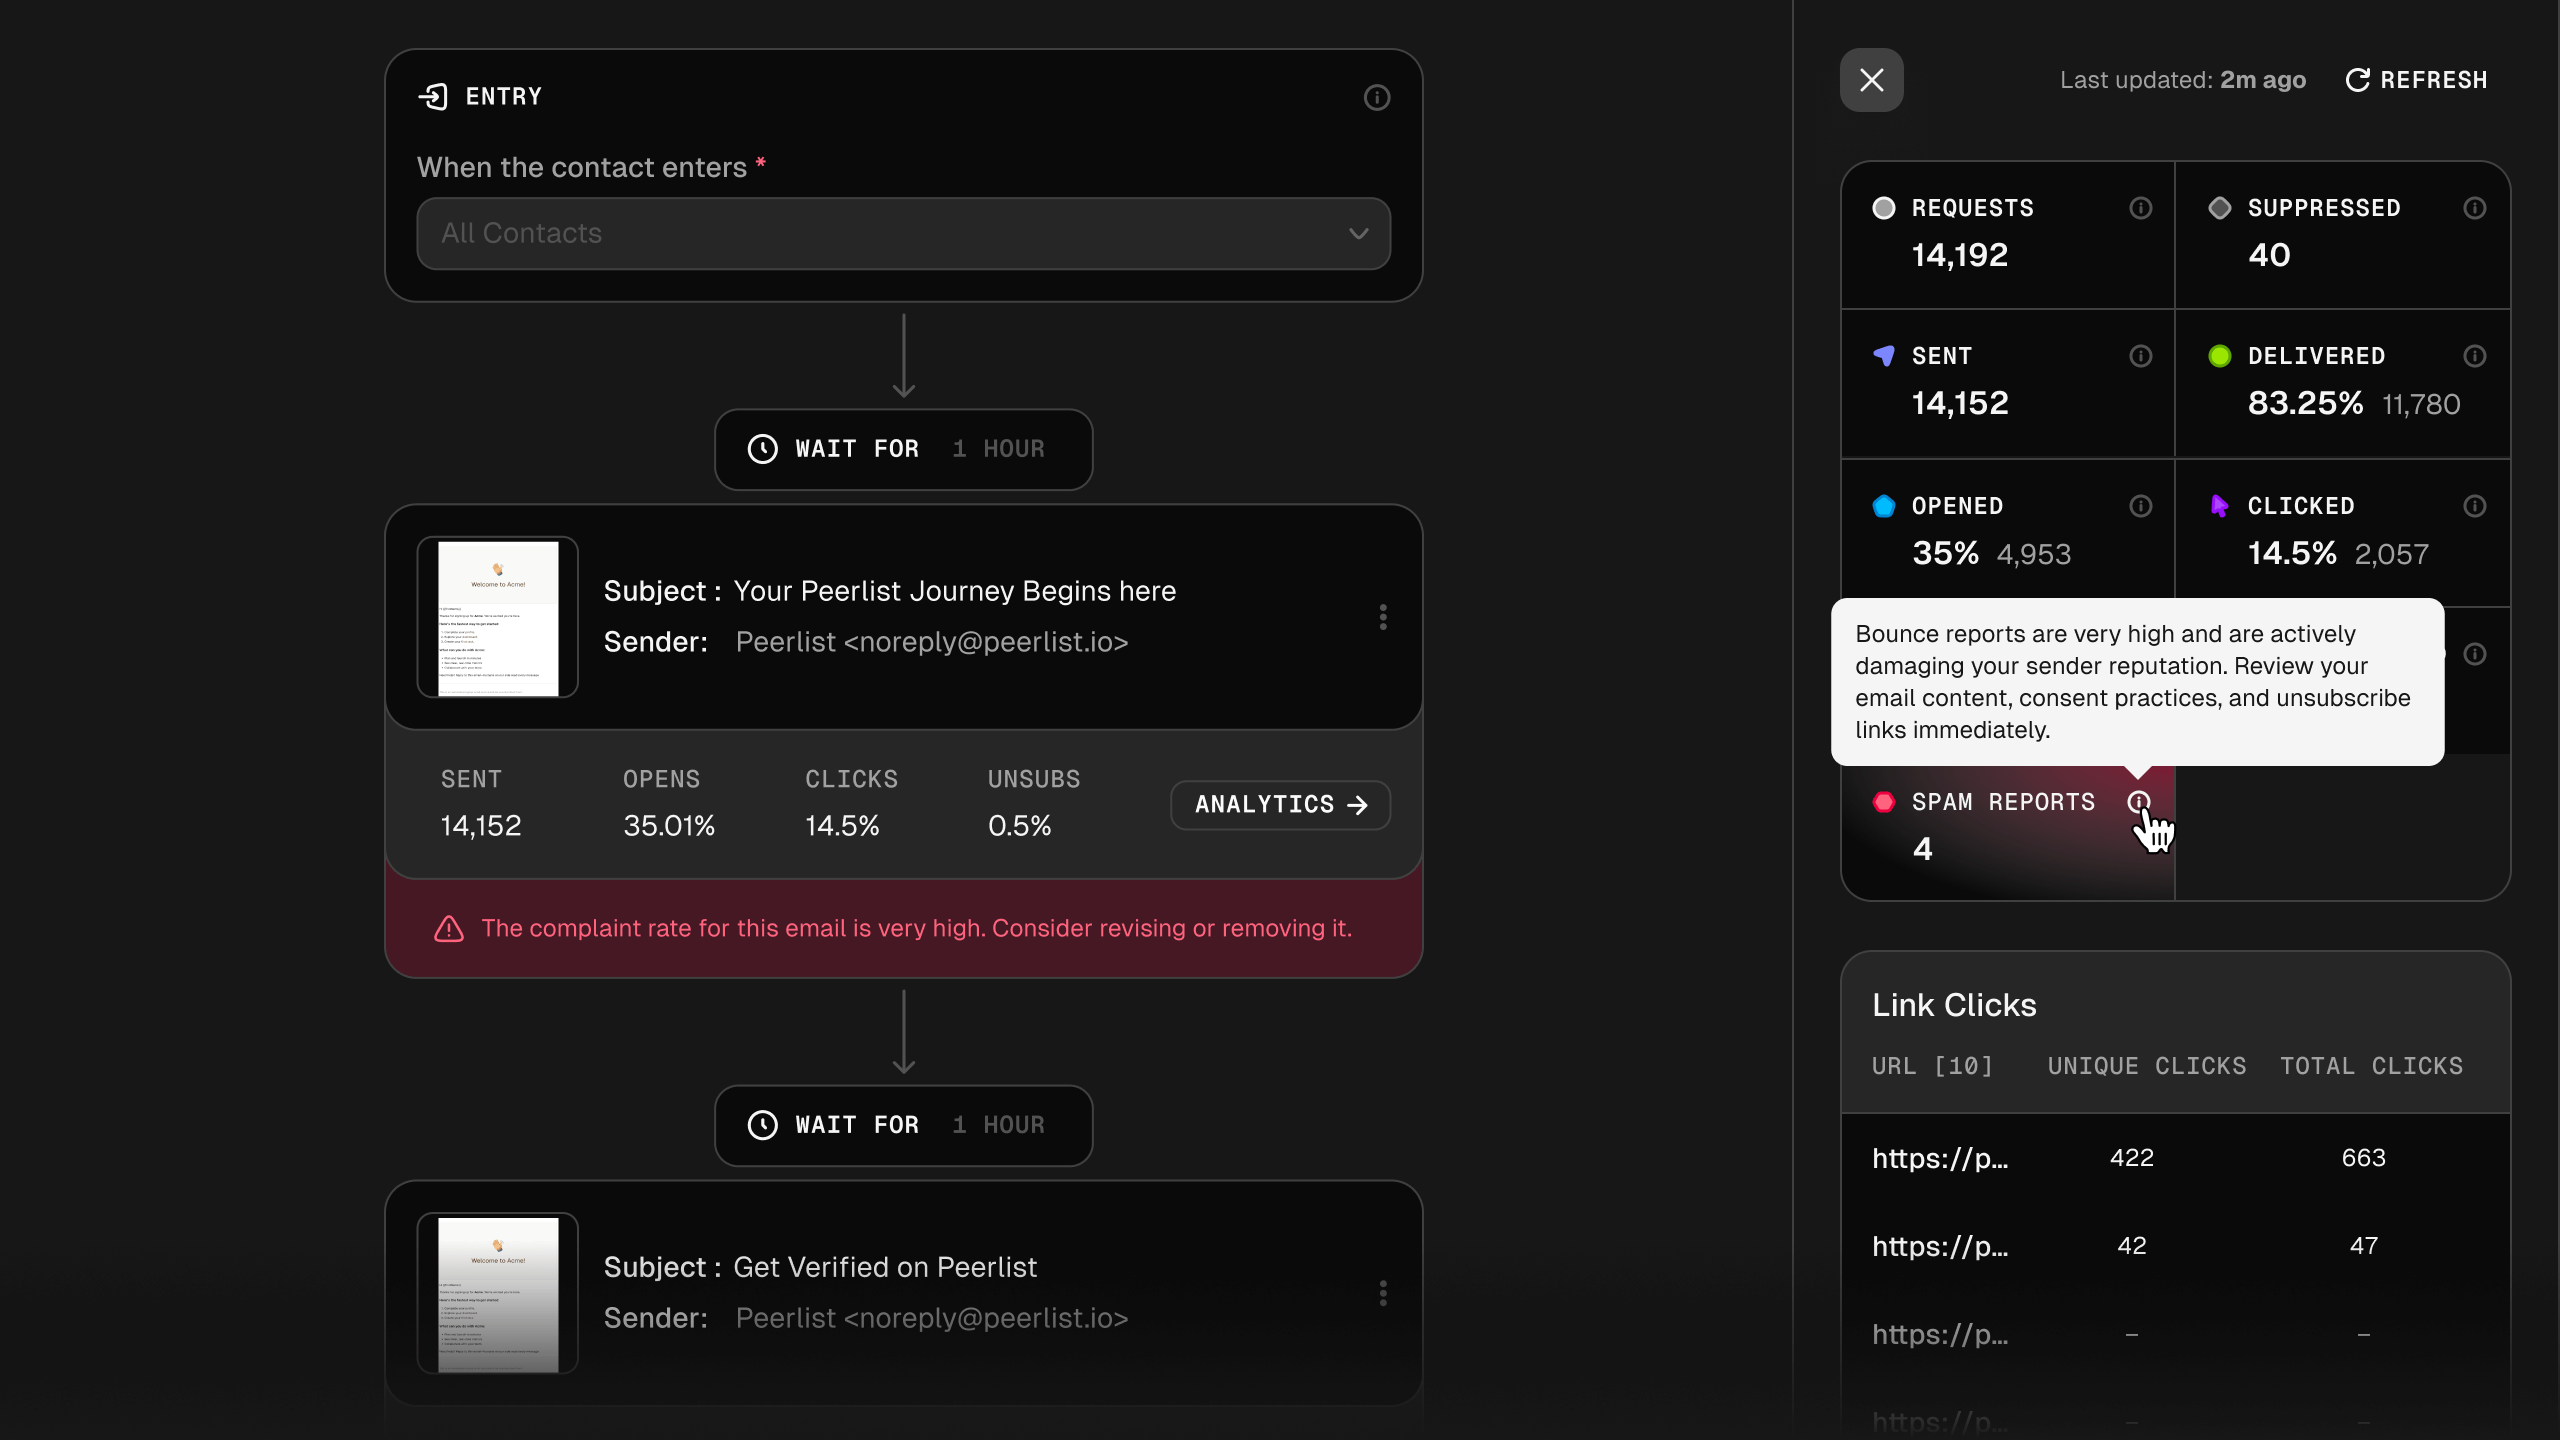Click the Spam Reports info icon

point(2138,801)
